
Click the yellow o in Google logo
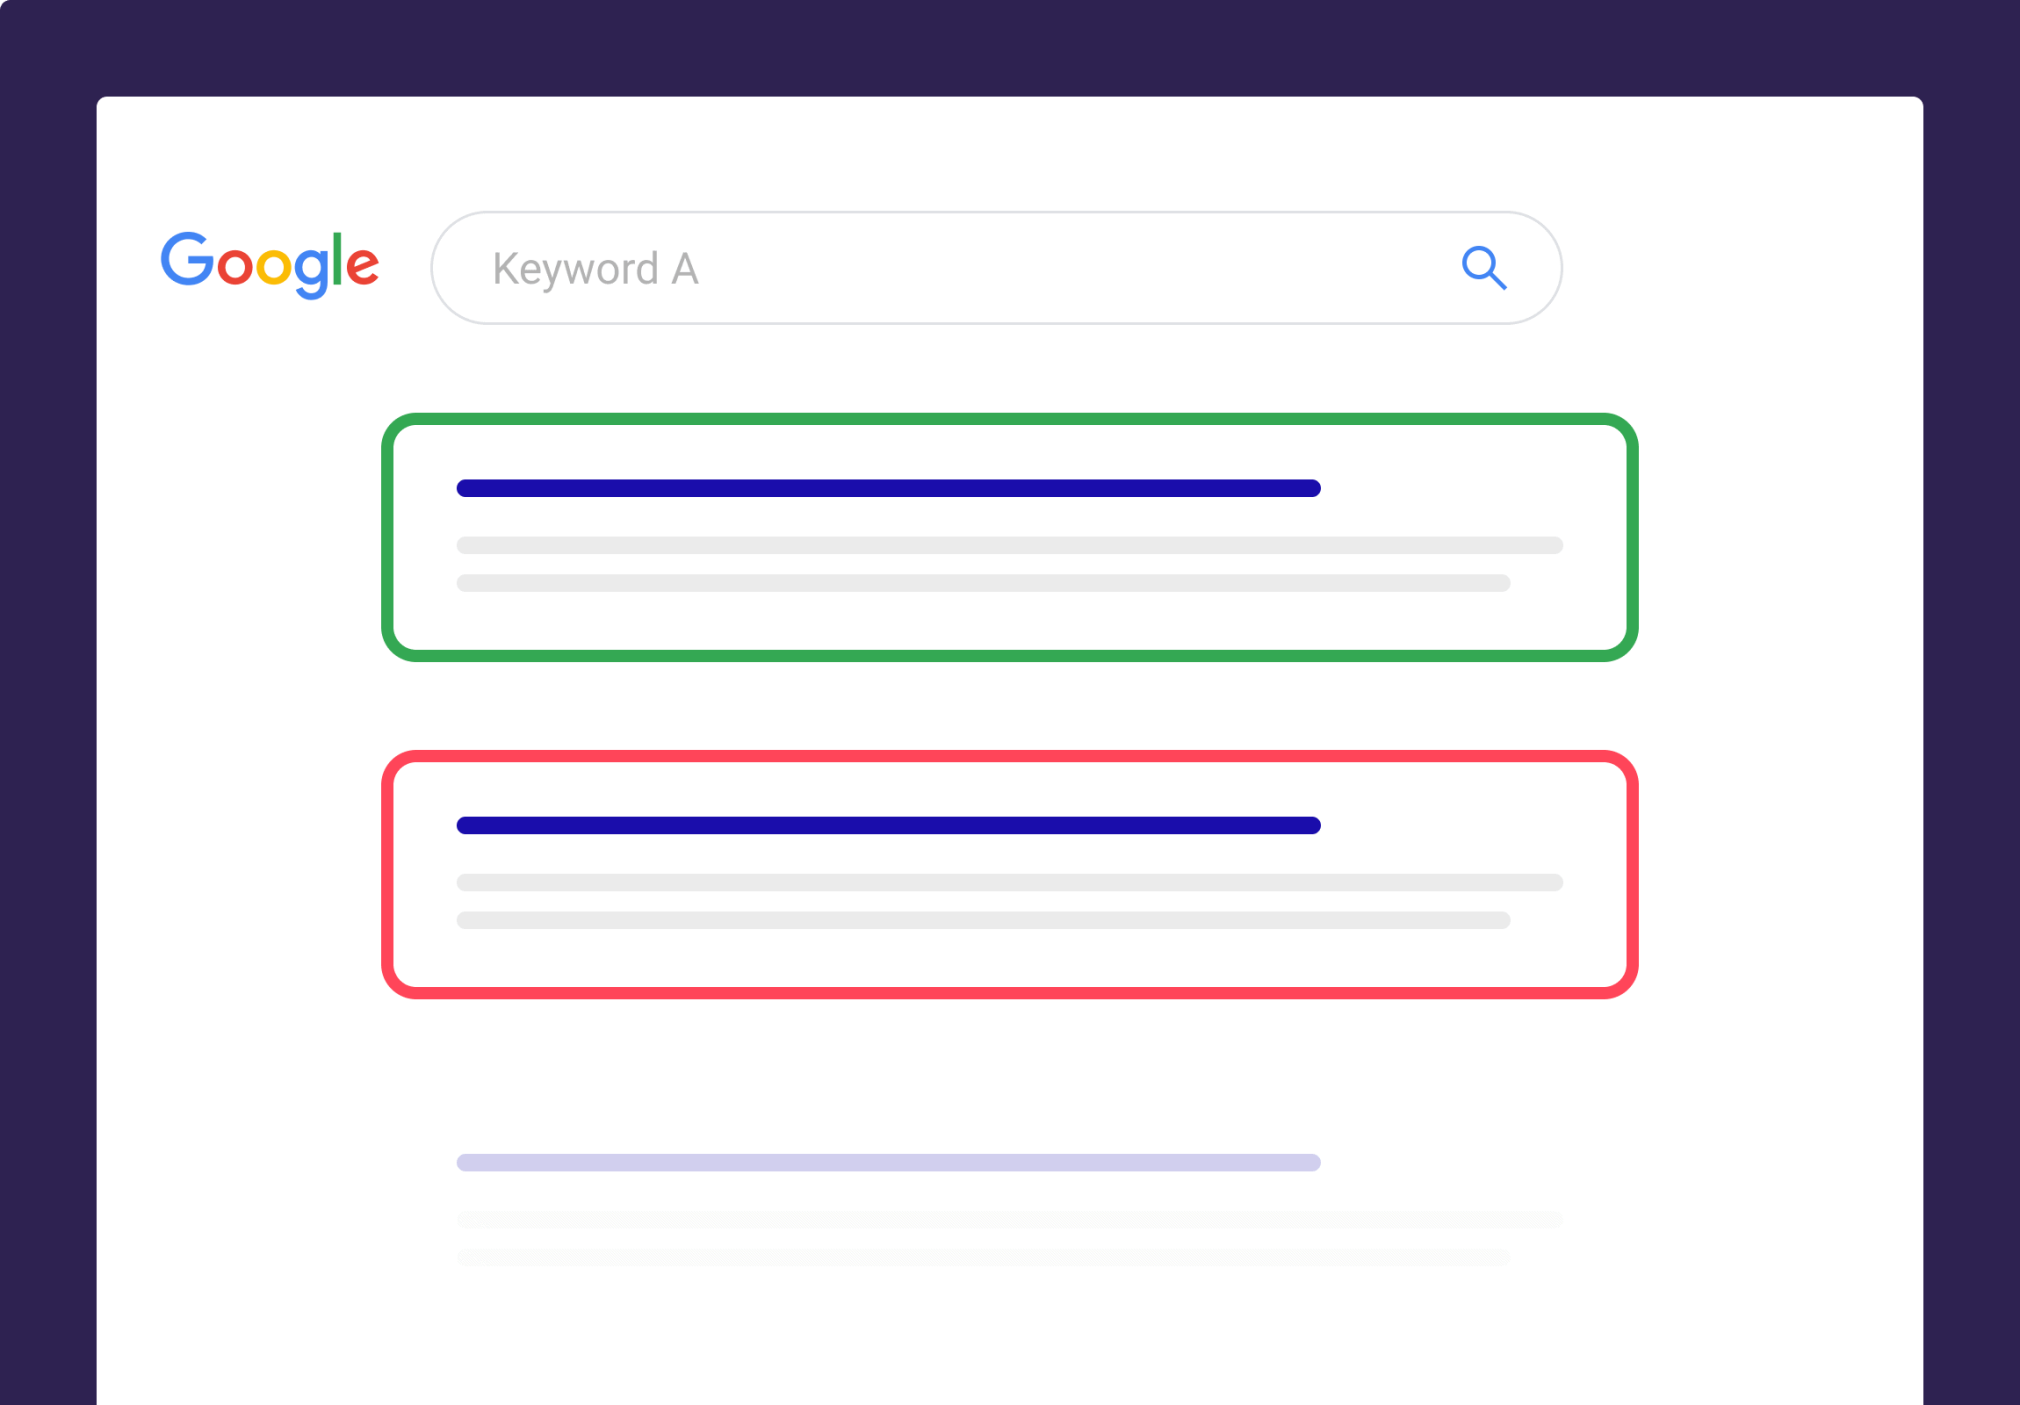tap(273, 266)
